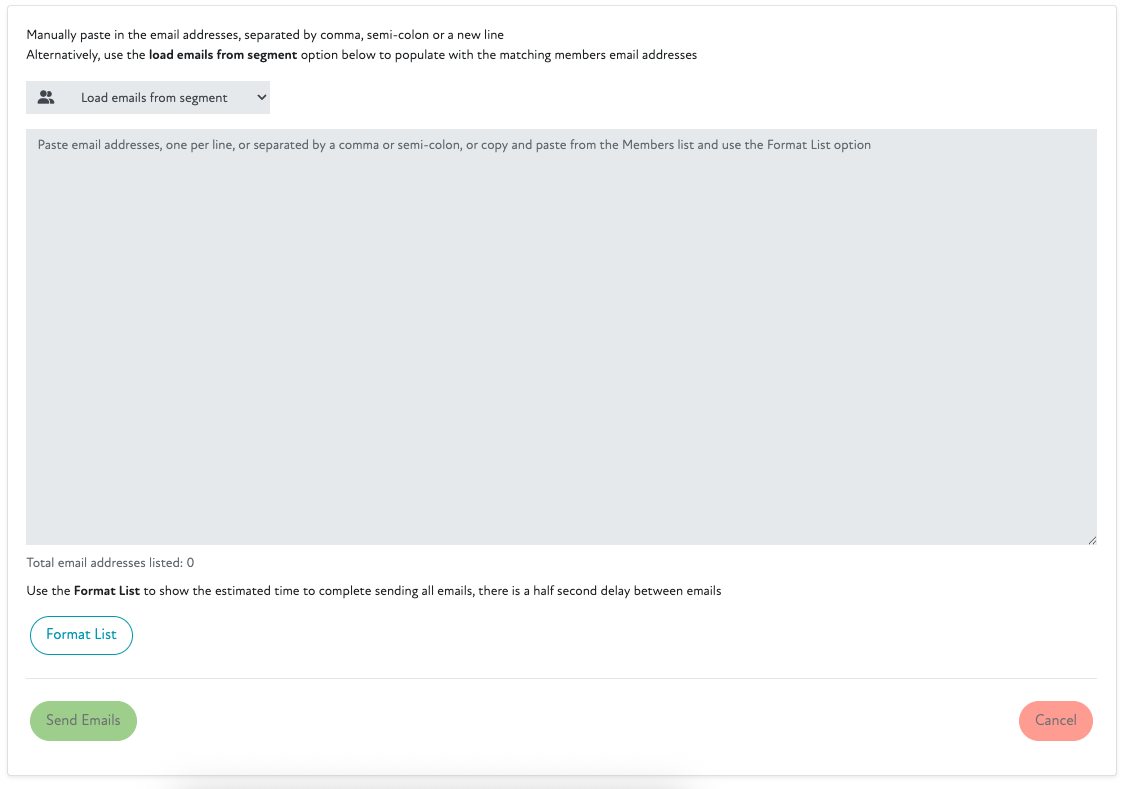1124x789 pixels.
Task: Click inside the email addresses text area
Action: [560, 330]
